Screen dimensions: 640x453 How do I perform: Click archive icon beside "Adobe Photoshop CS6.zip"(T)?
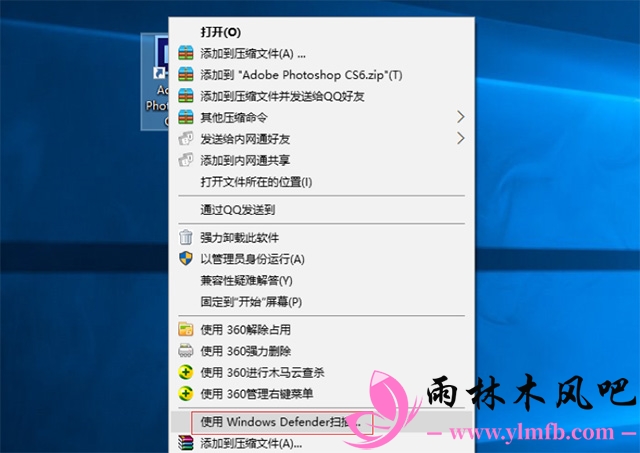[x=186, y=75]
